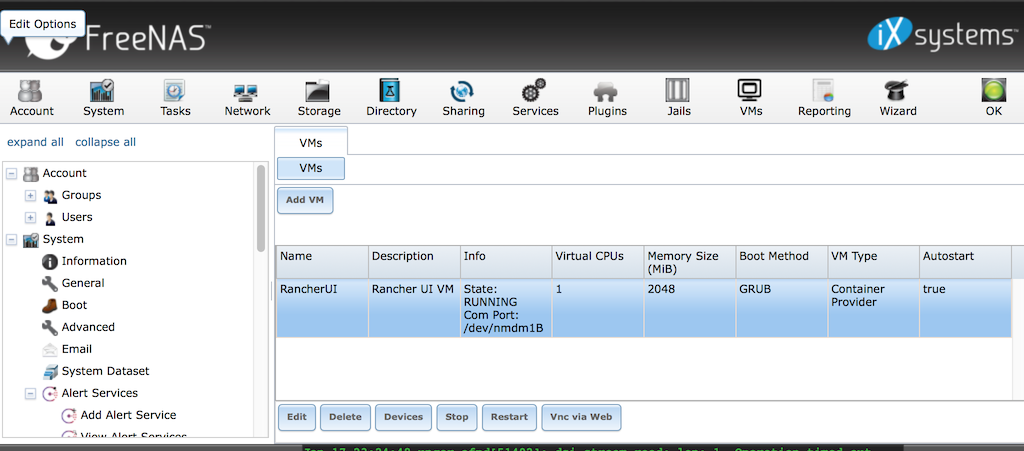
Task: Open the Plugins toolbar icon
Action: [x=607, y=98]
